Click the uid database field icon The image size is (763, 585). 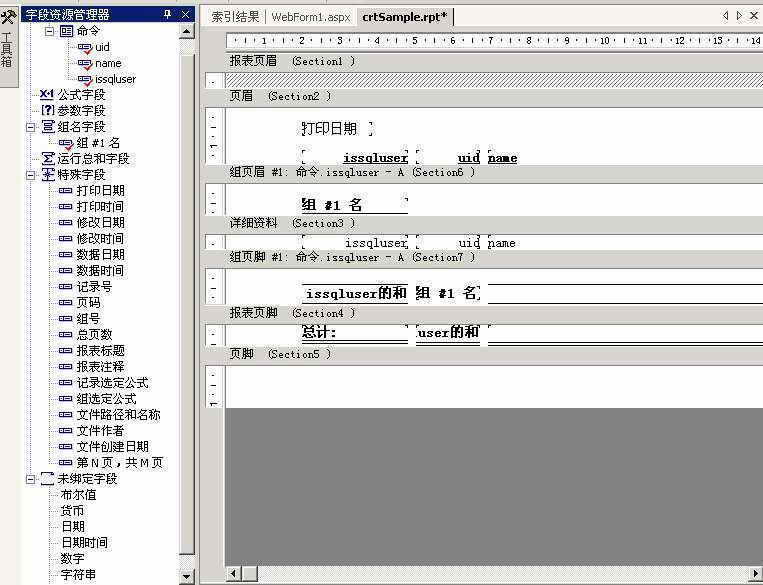pyautogui.click(x=85, y=47)
